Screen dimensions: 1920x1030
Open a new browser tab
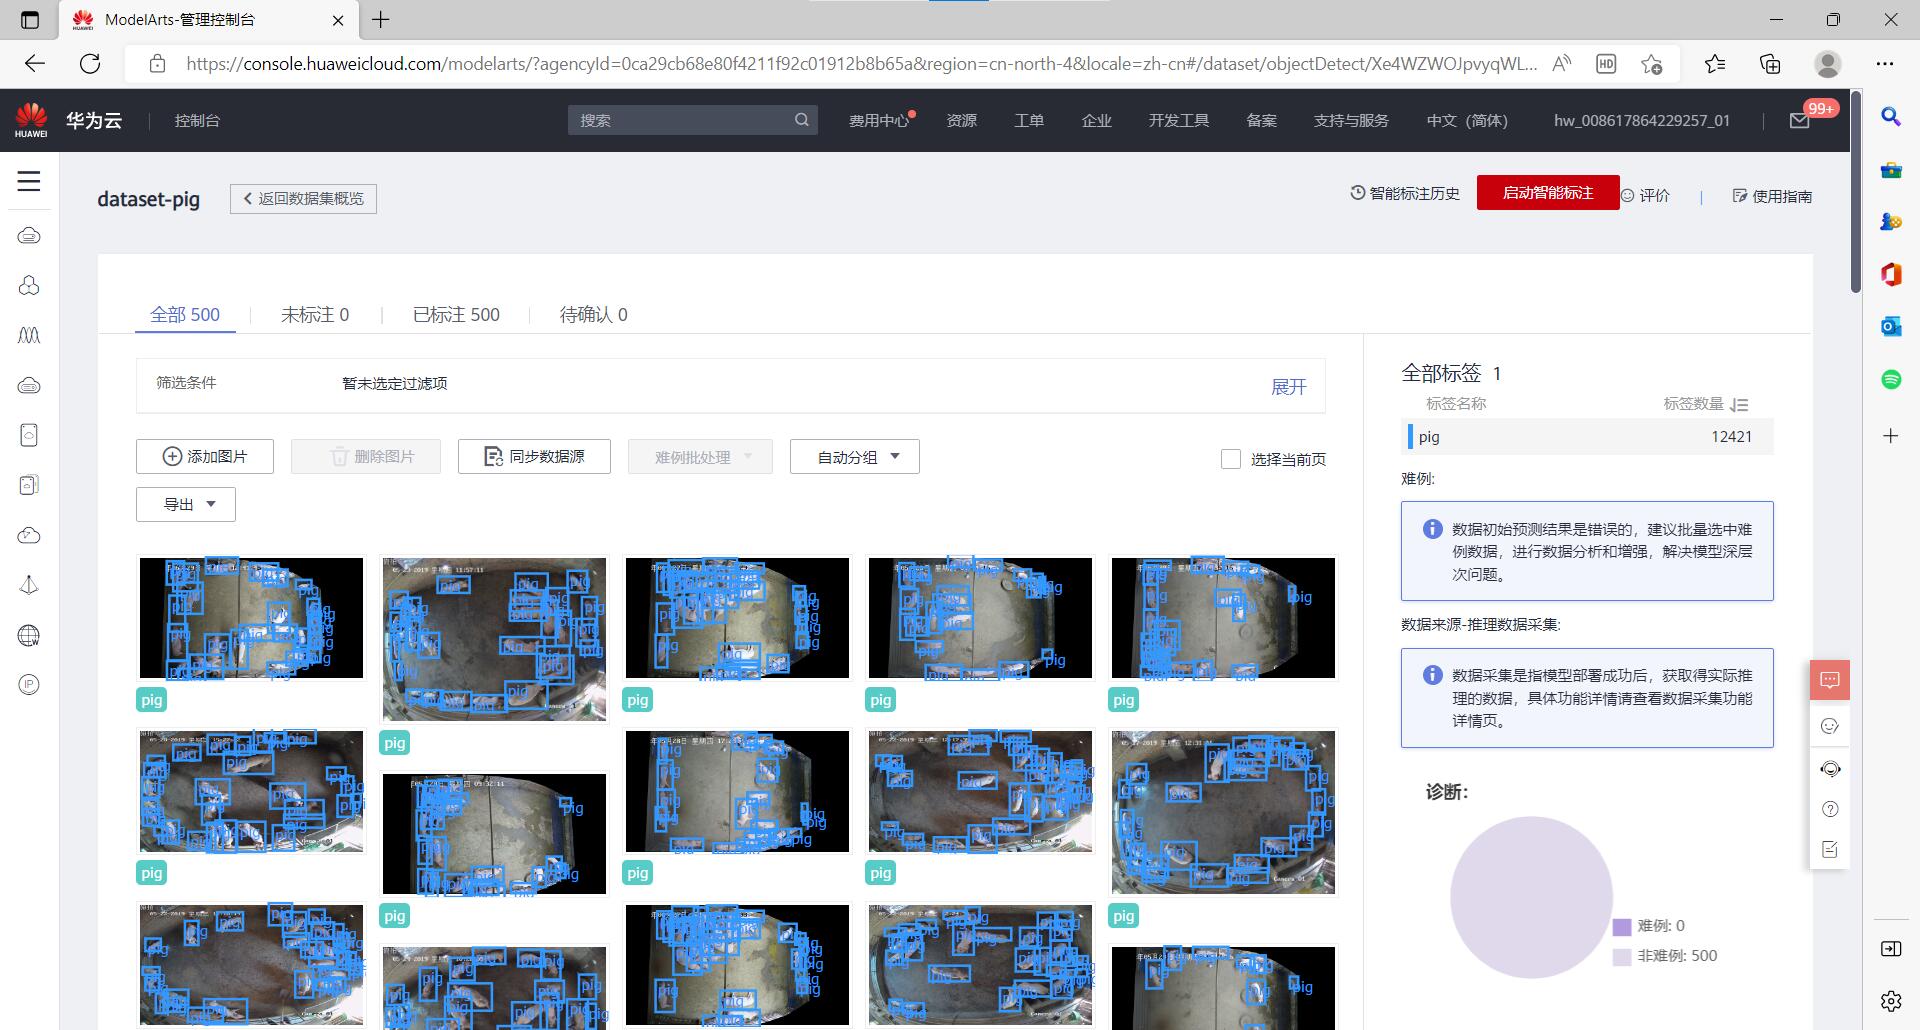coord(381,19)
